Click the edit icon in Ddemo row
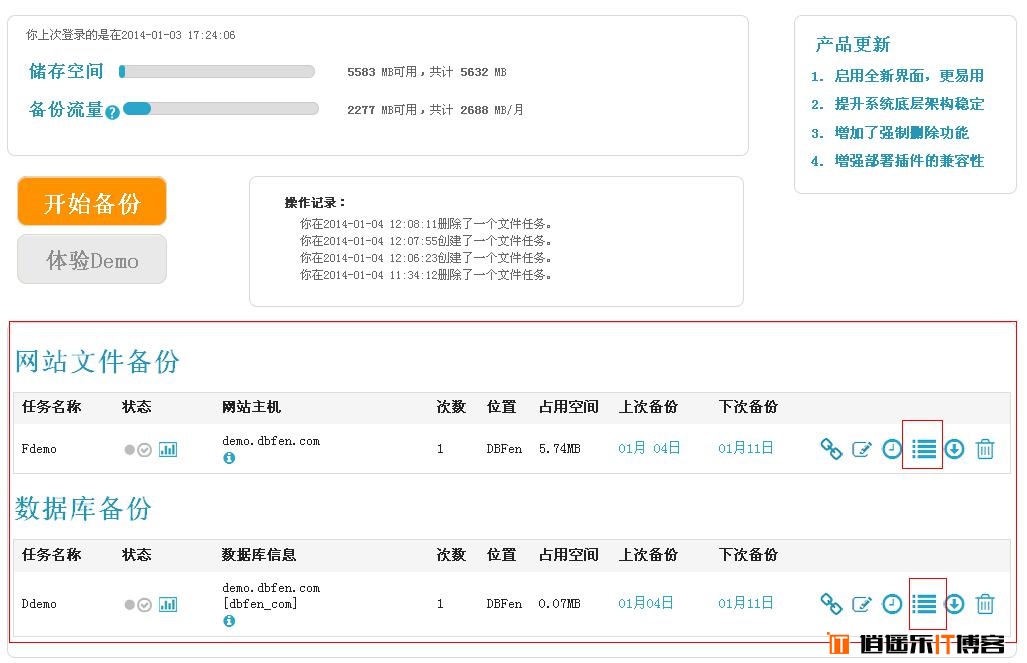1027x663 pixels. tap(861, 604)
